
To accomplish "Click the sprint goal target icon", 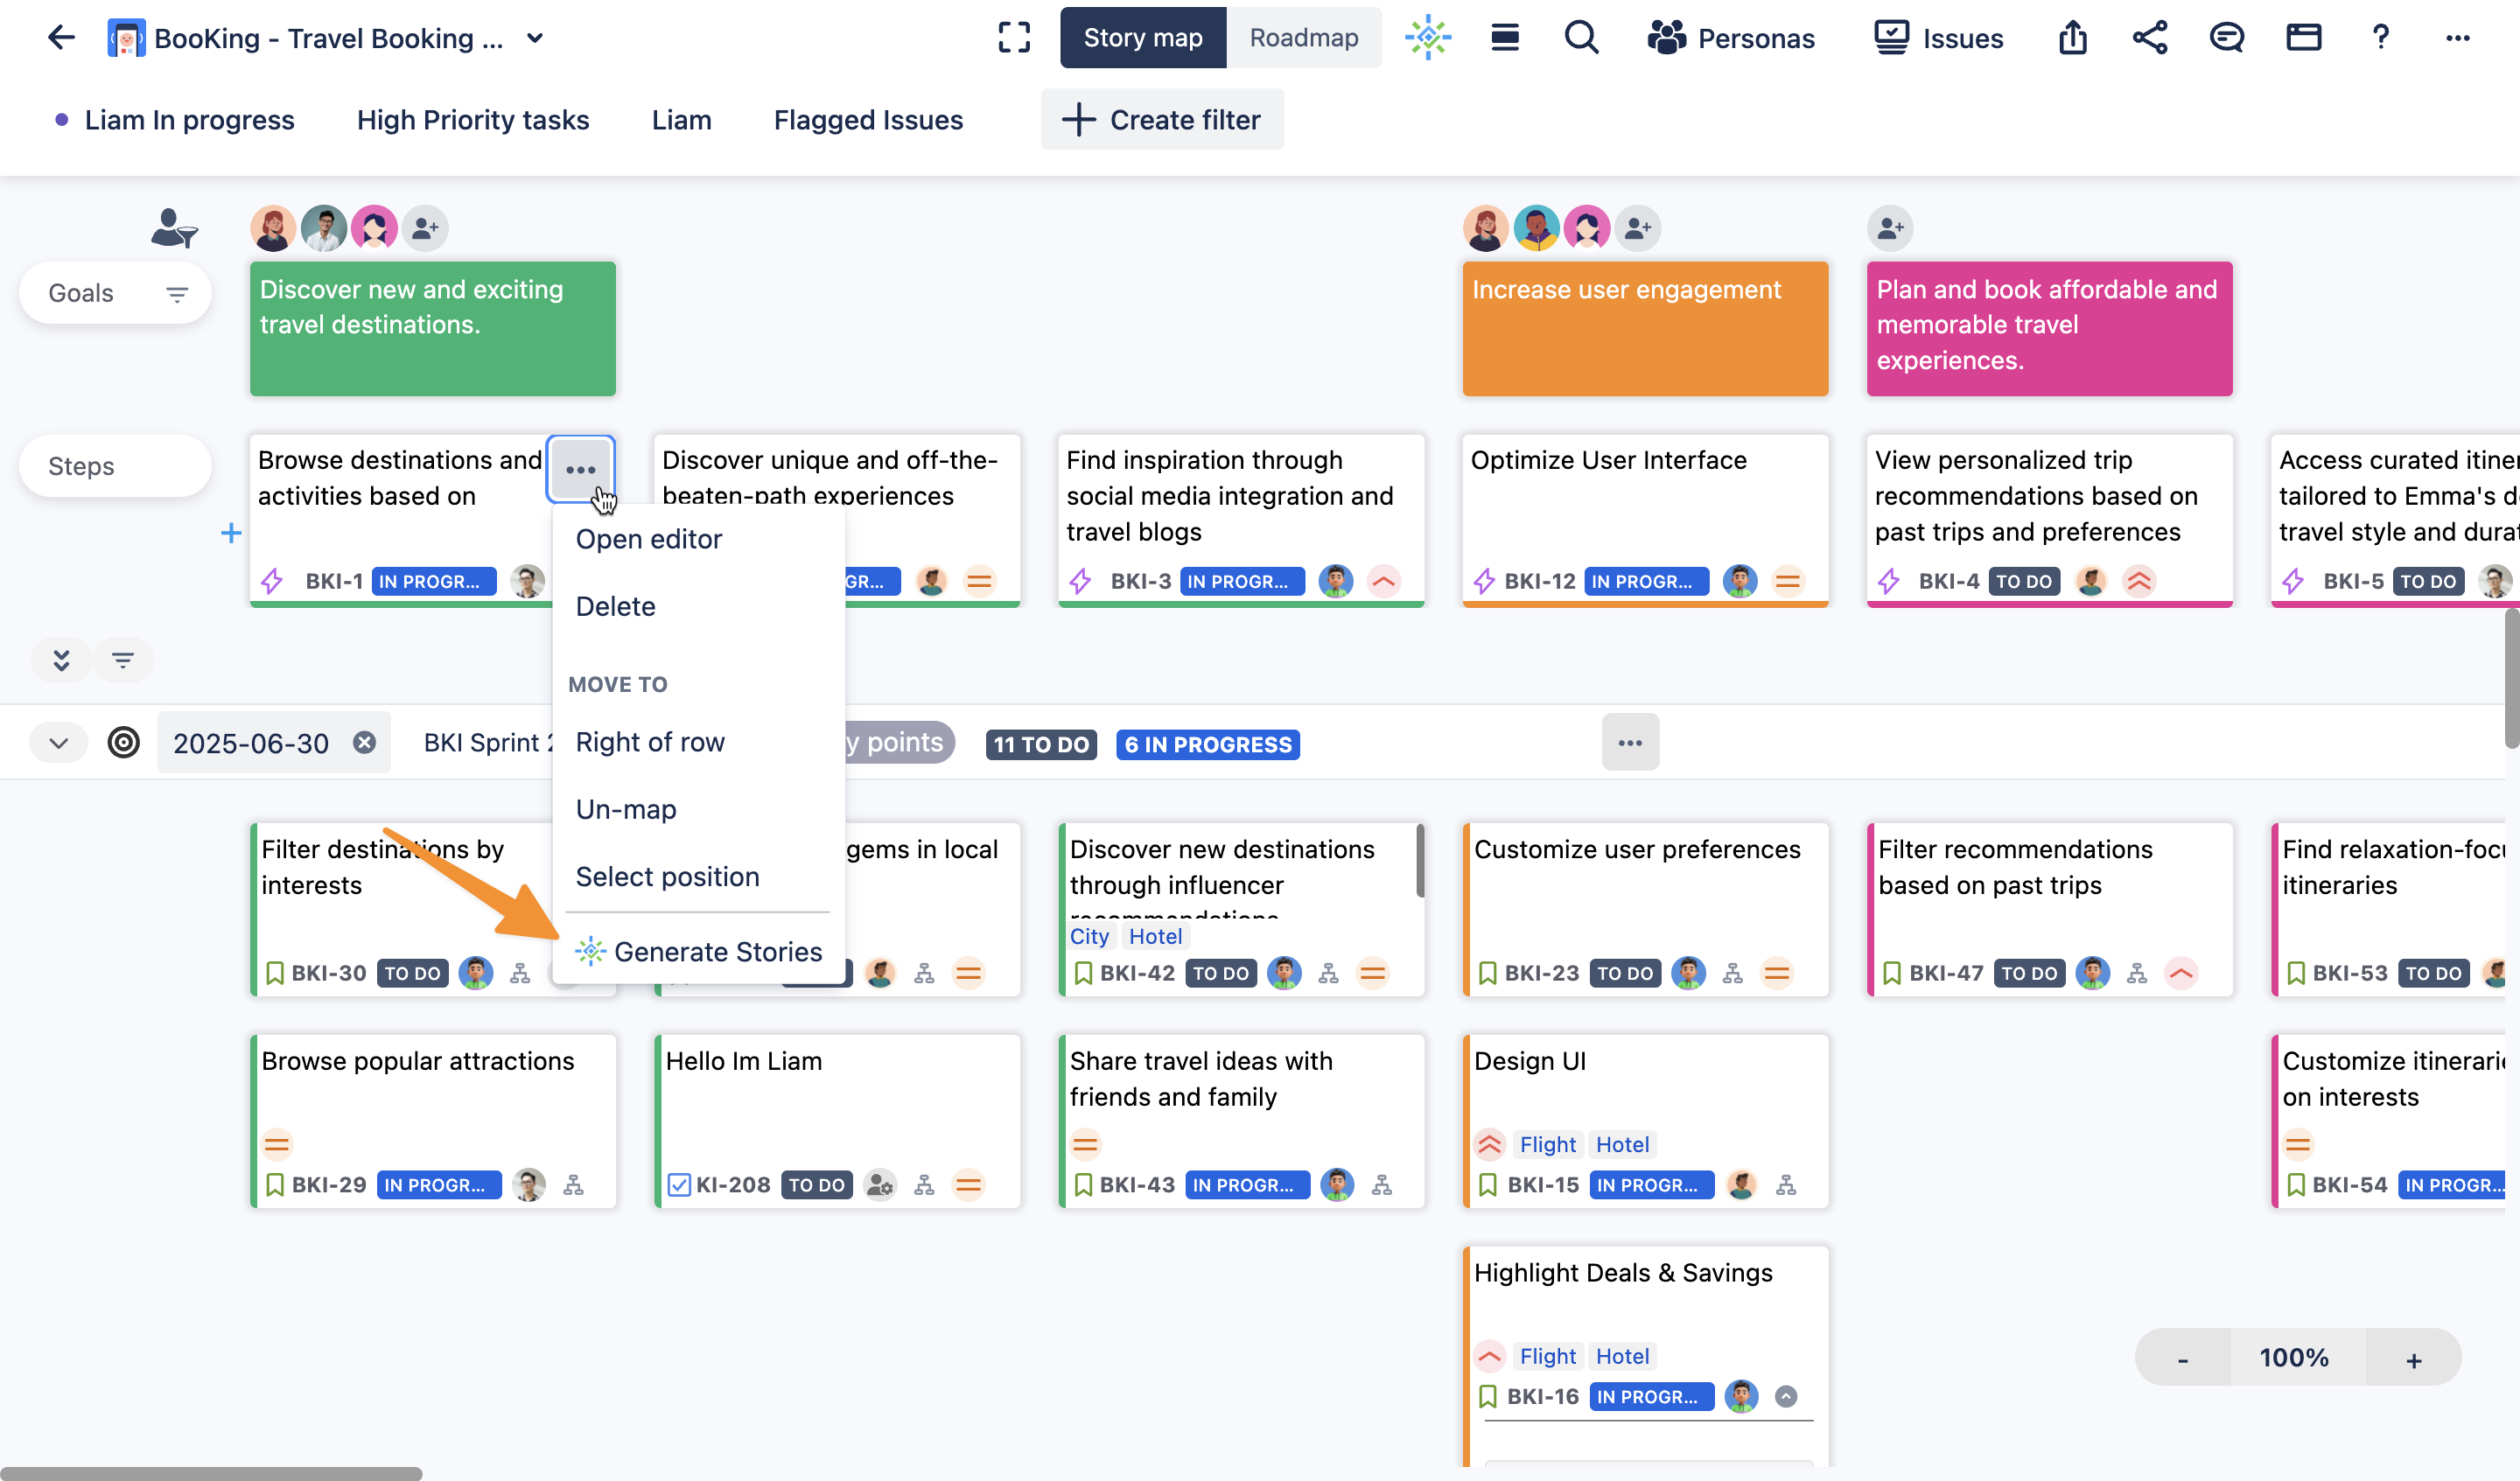I will pyautogui.click(x=124, y=743).
